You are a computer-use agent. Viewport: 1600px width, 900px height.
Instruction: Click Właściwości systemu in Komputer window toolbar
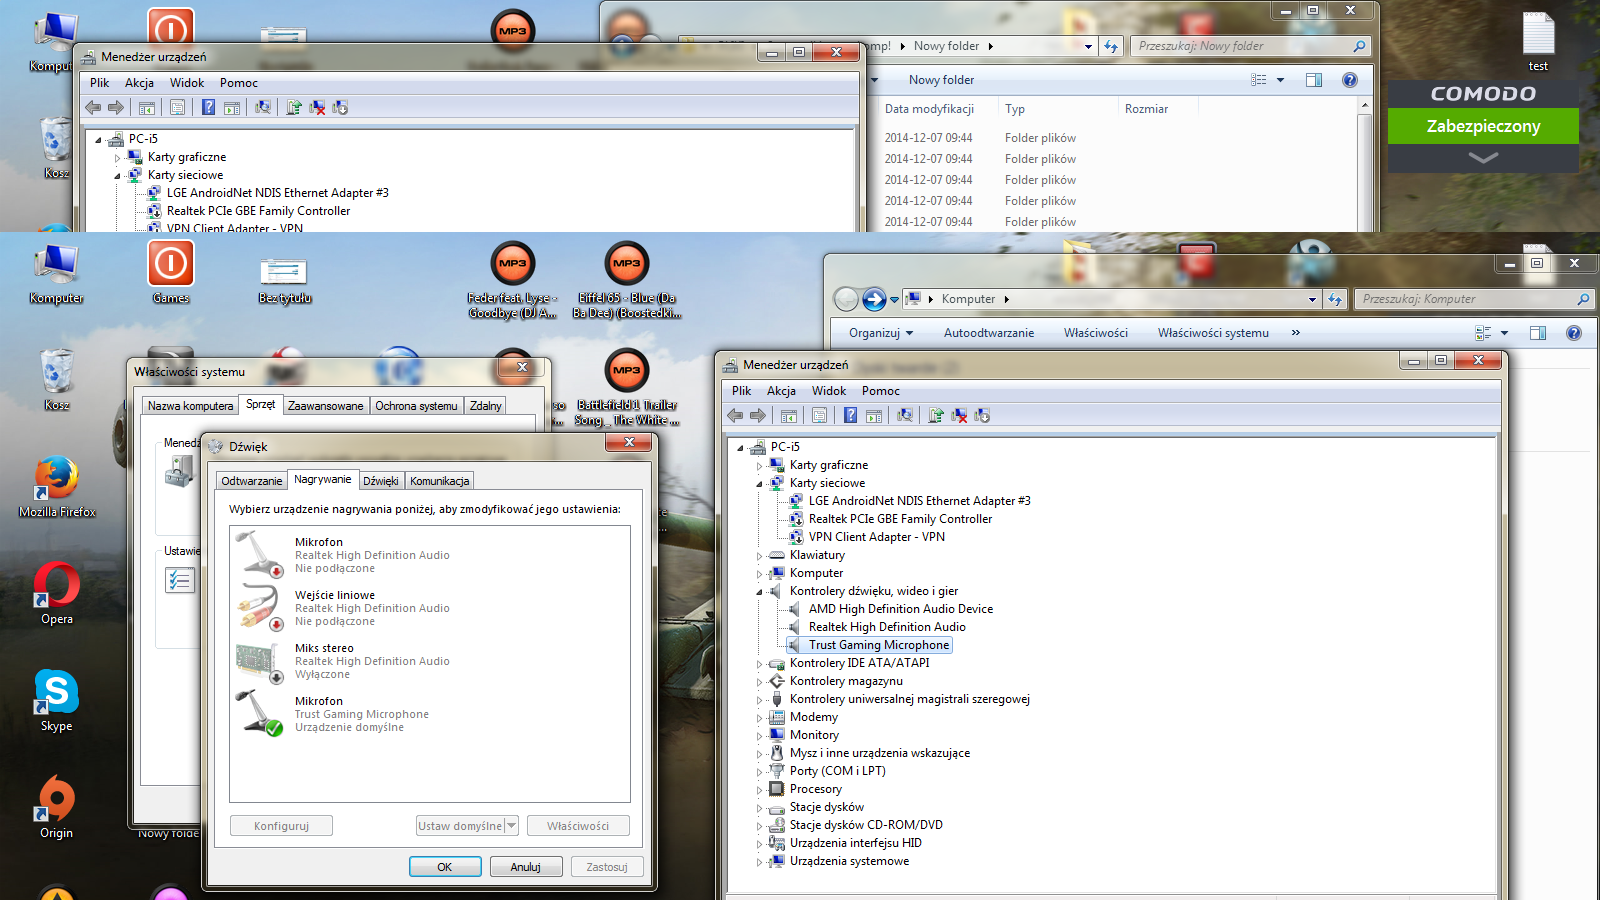(x=1213, y=333)
